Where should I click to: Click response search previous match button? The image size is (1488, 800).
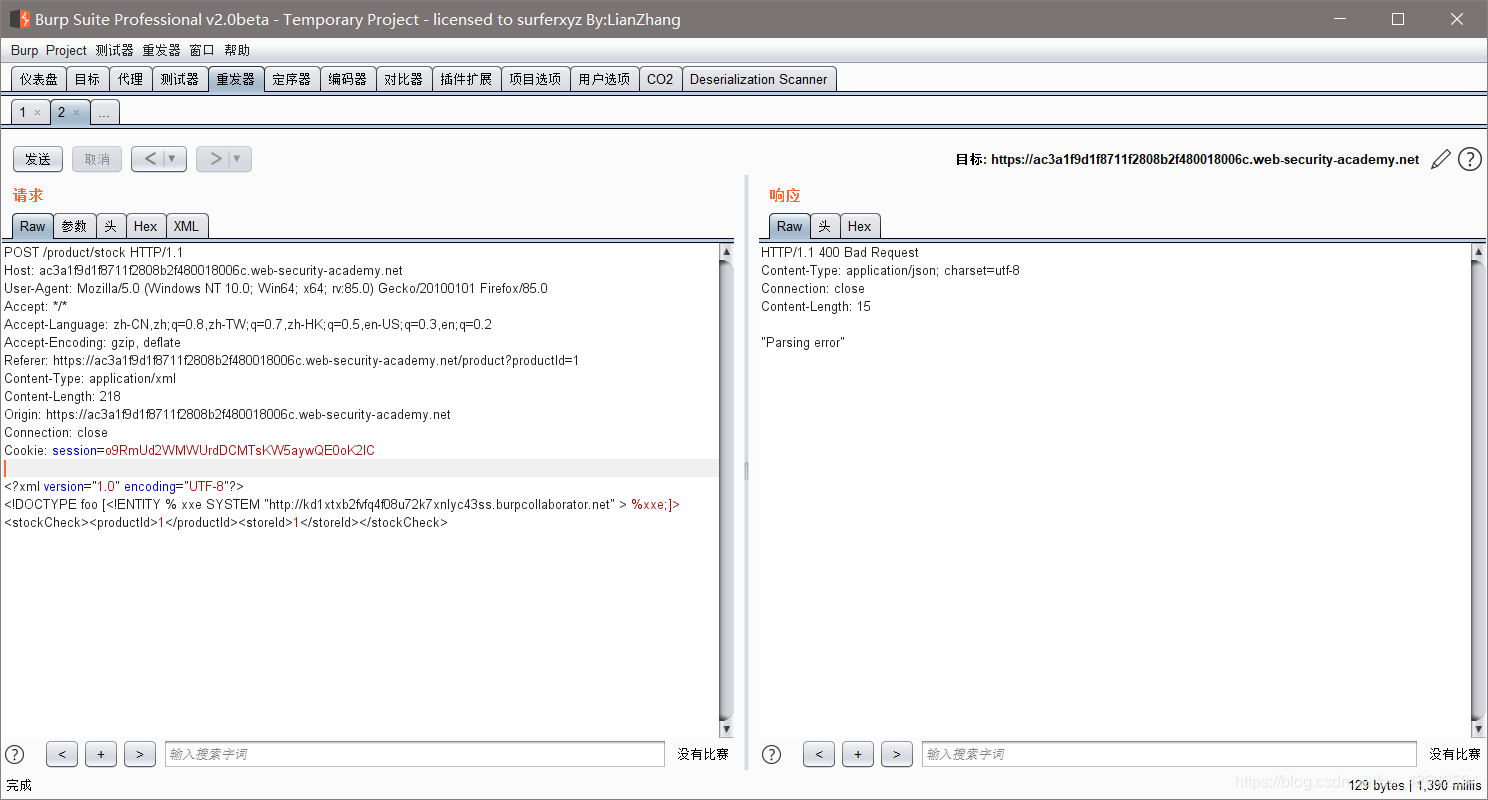818,754
